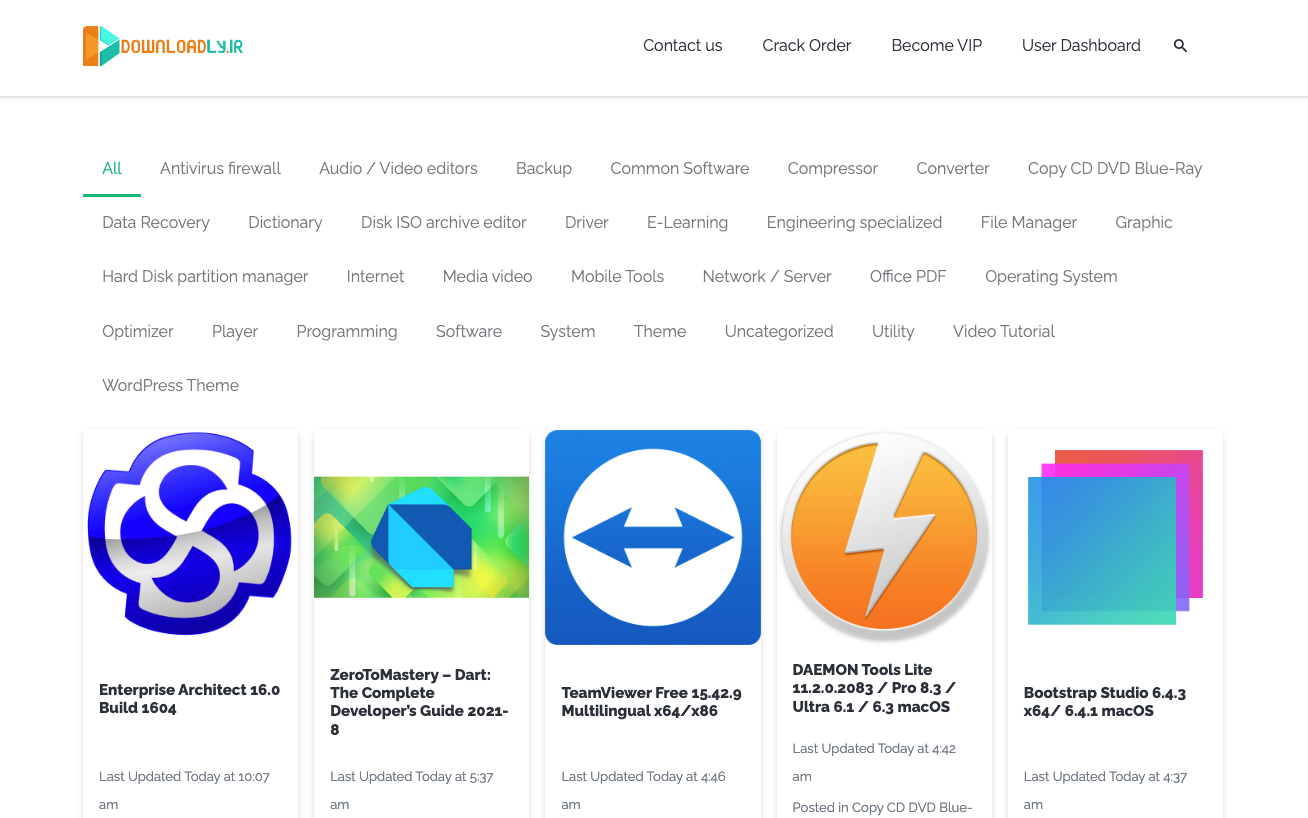Click 'Last Updated Today at 4:42 am' text
1308x818 pixels.
tap(874, 762)
